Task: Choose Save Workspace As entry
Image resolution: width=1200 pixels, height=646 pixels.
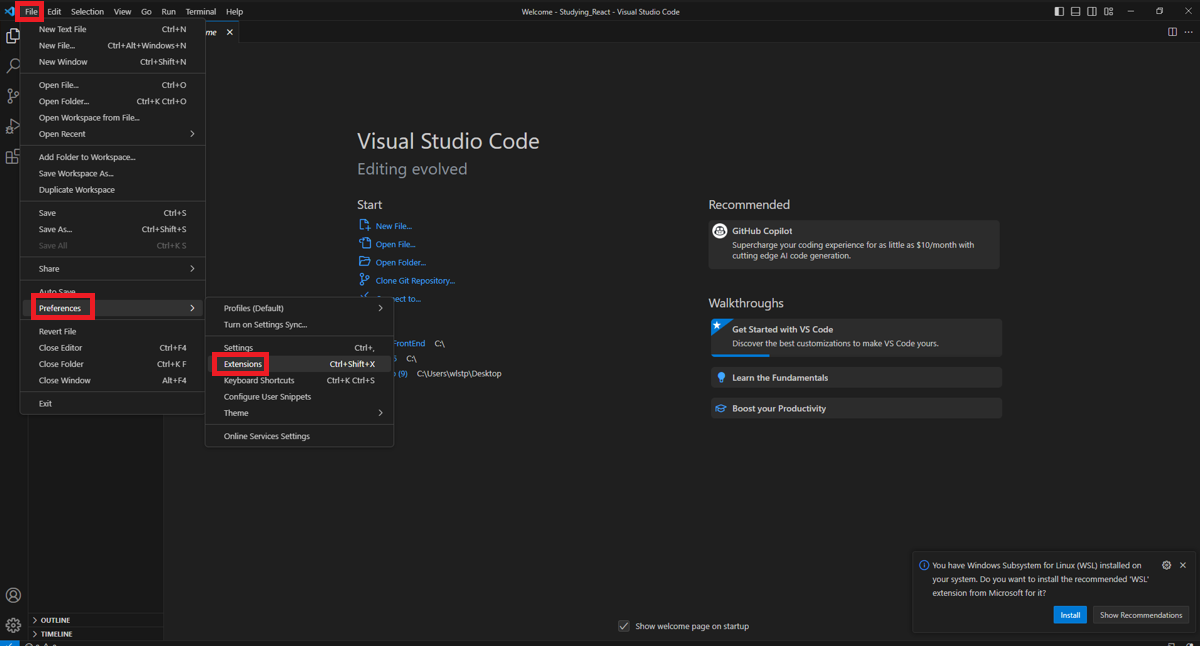Action: point(112,173)
